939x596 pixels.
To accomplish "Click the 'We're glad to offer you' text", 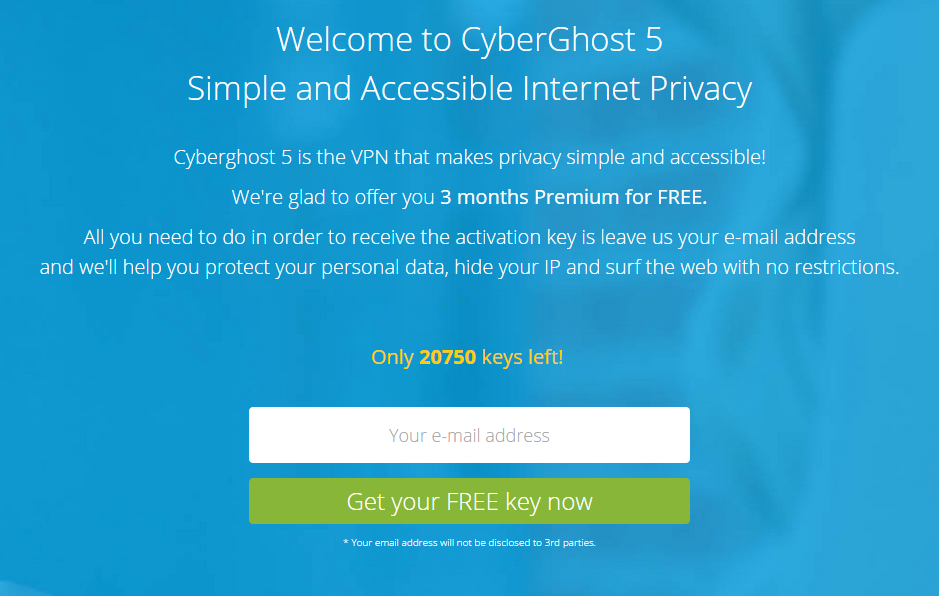I will coord(333,198).
